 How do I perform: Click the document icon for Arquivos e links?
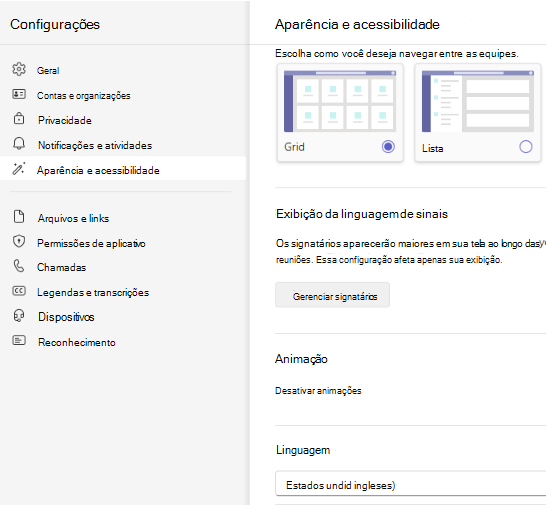point(19,217)
